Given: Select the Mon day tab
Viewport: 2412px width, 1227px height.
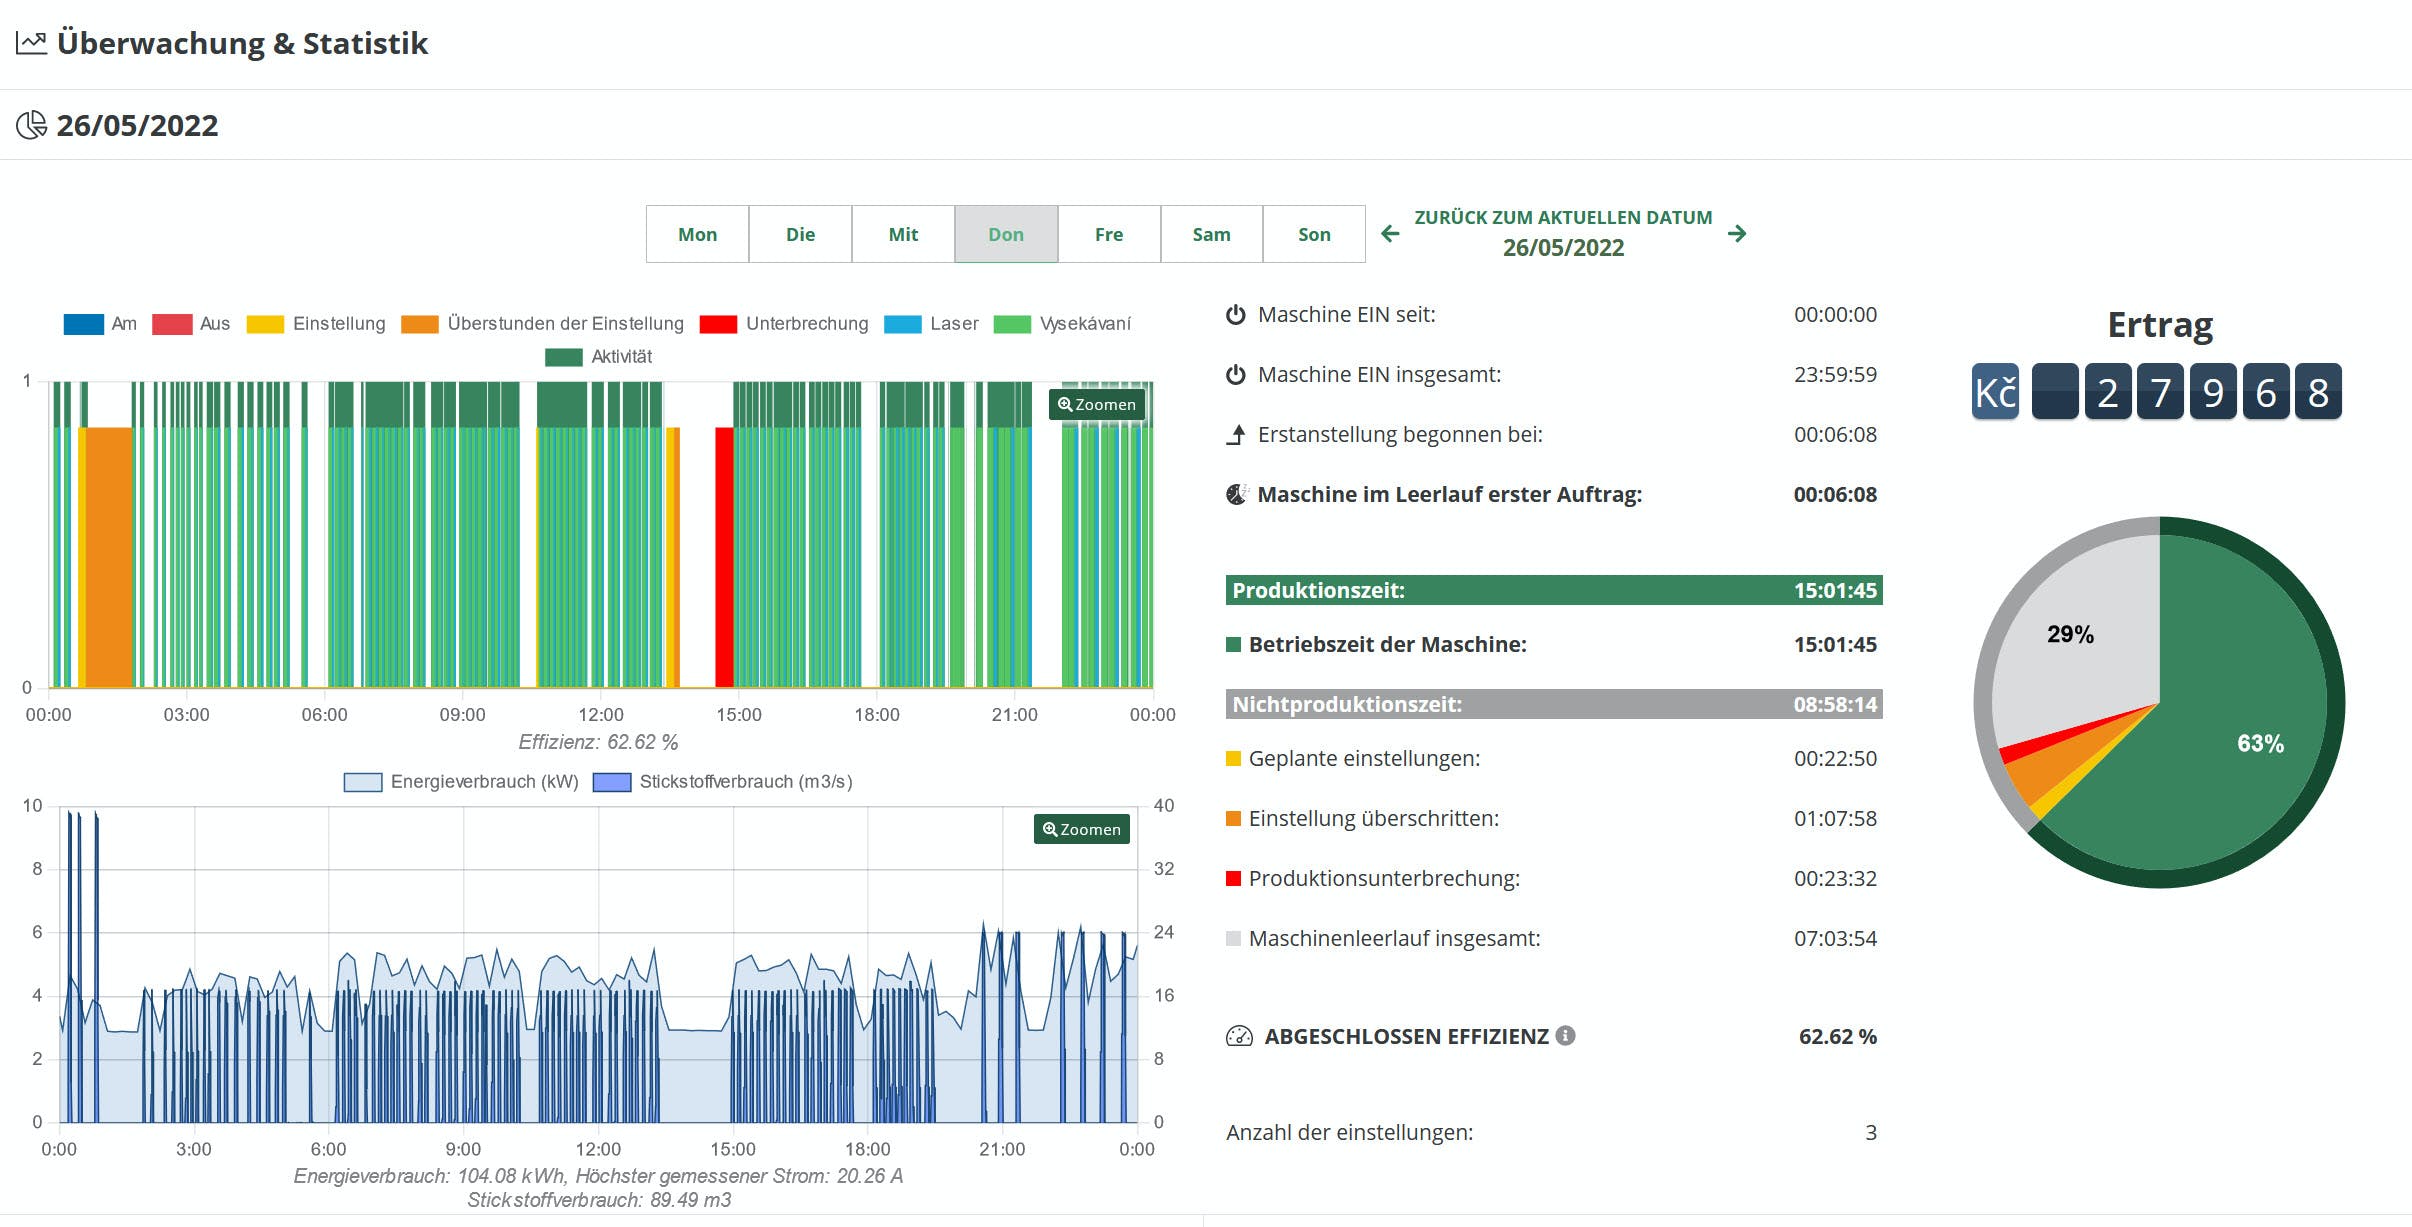Looking at the screenshot, I should (x=697, y=234).
